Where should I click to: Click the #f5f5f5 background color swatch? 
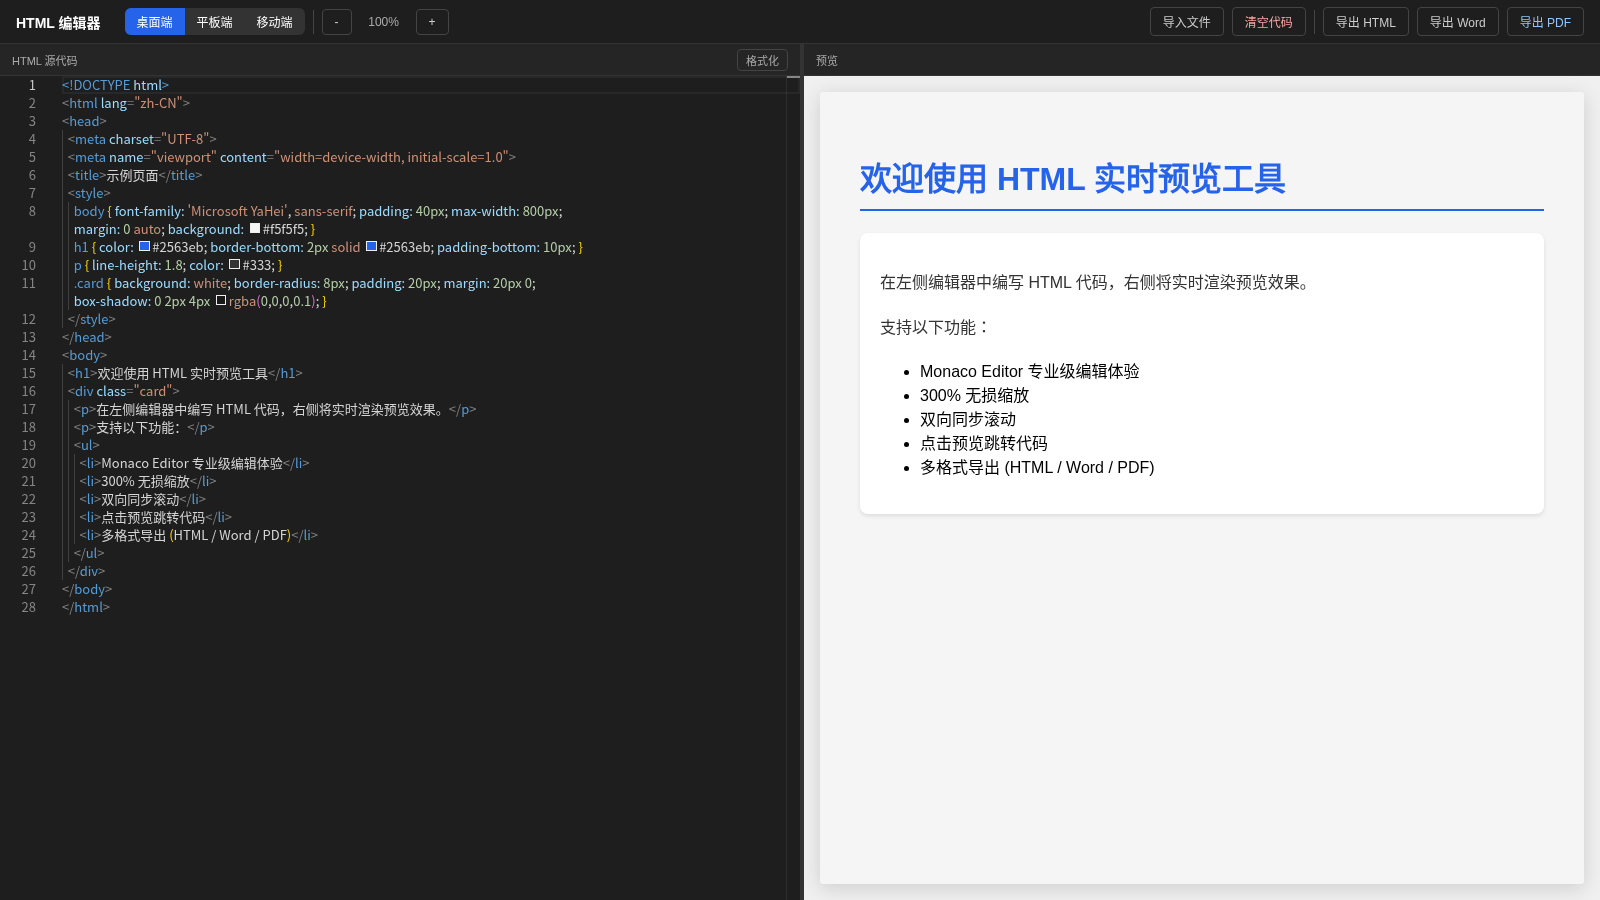255,228
